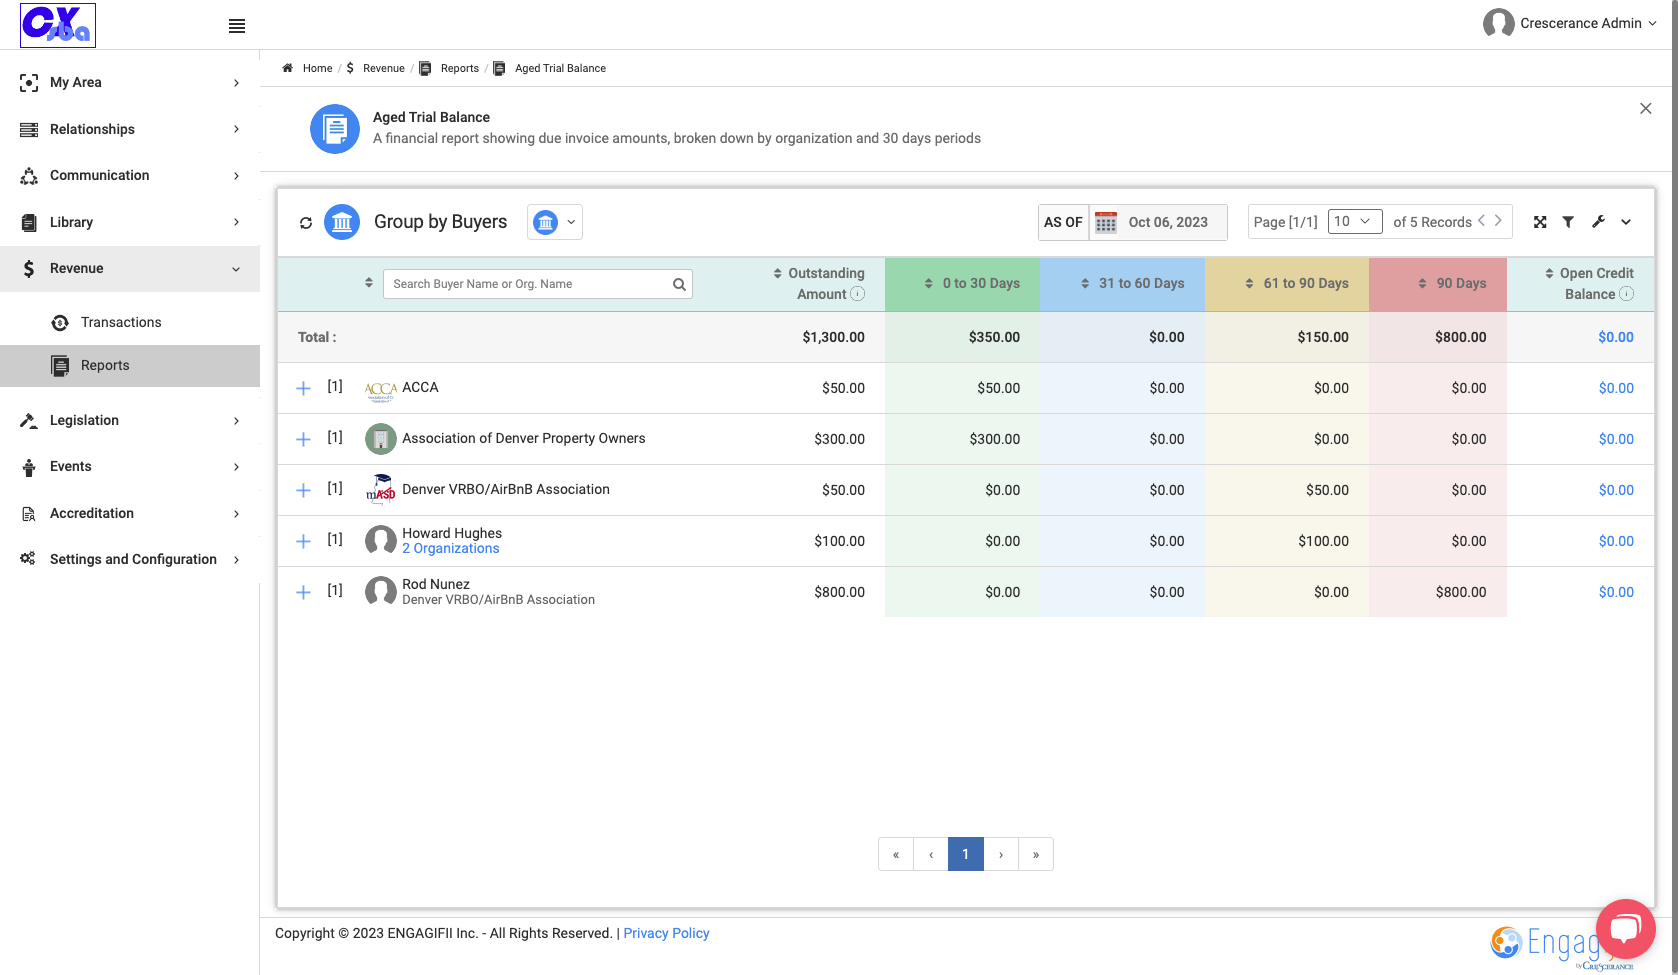Click the Buyer Name search field
This screenshot has height=975, width=1678.
point(538,284)
